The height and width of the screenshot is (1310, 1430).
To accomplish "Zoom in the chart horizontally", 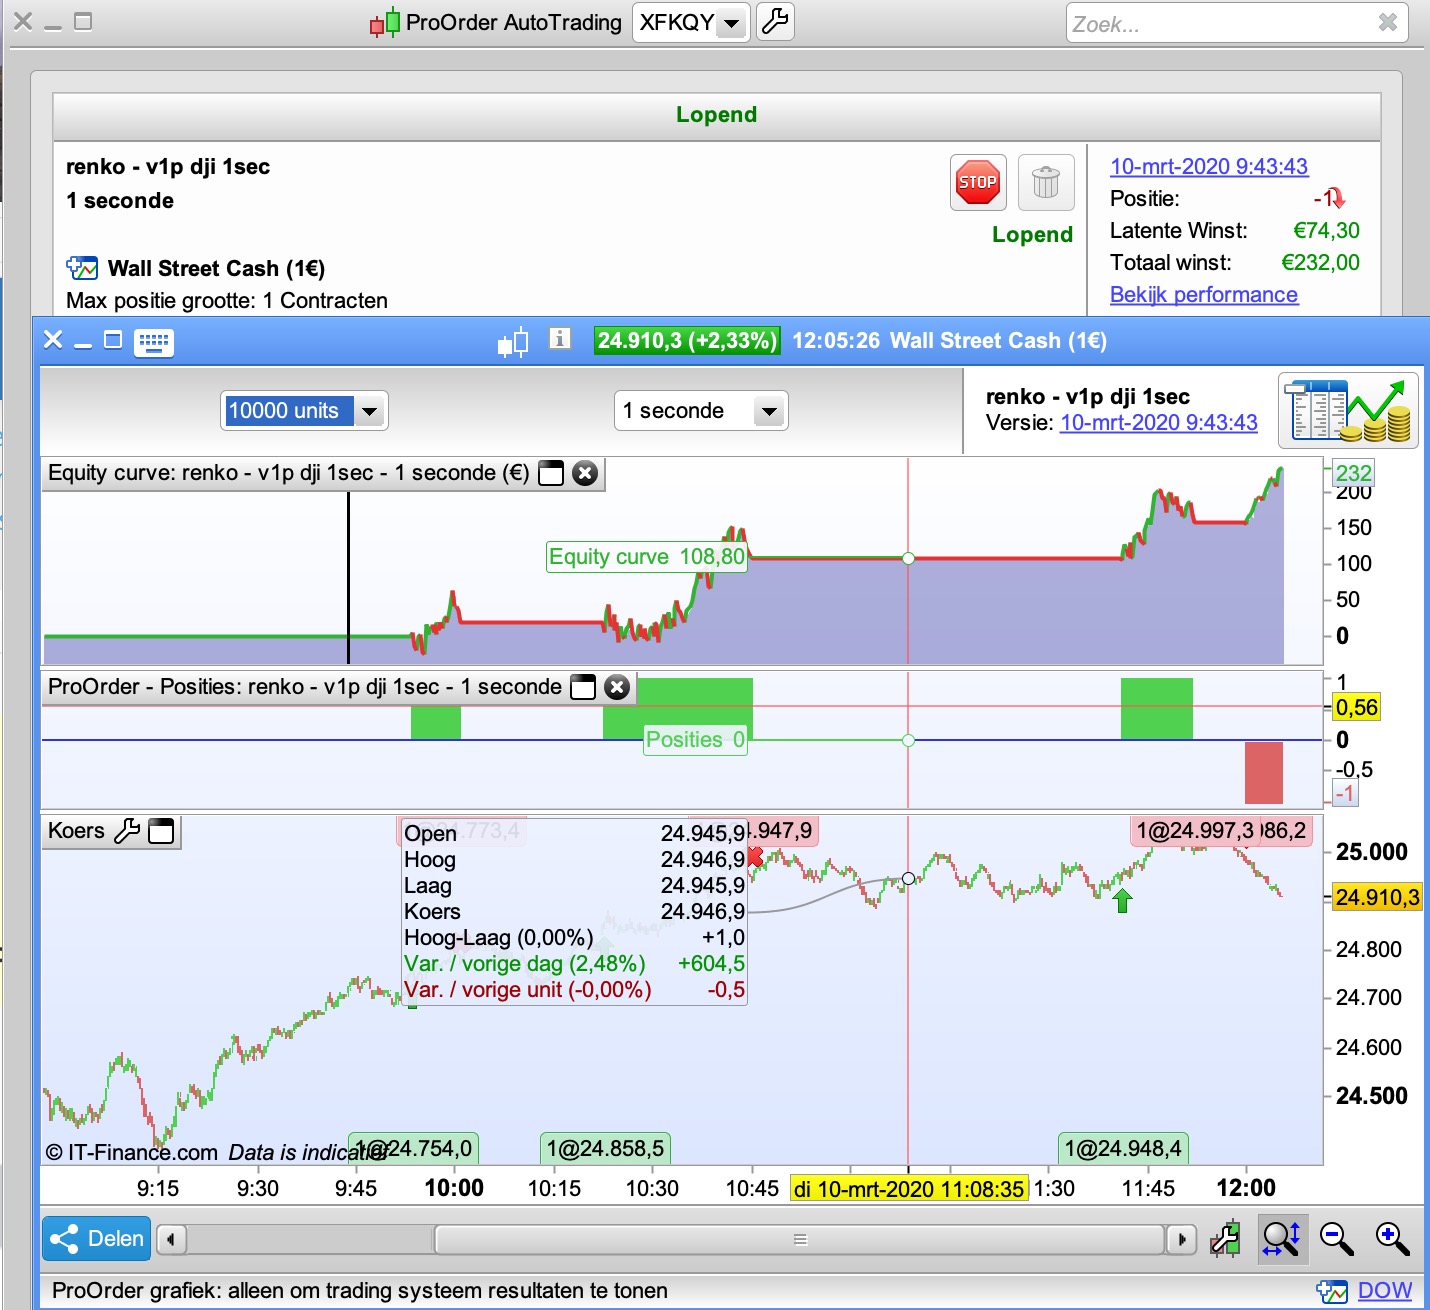I will [1393, 1239].
